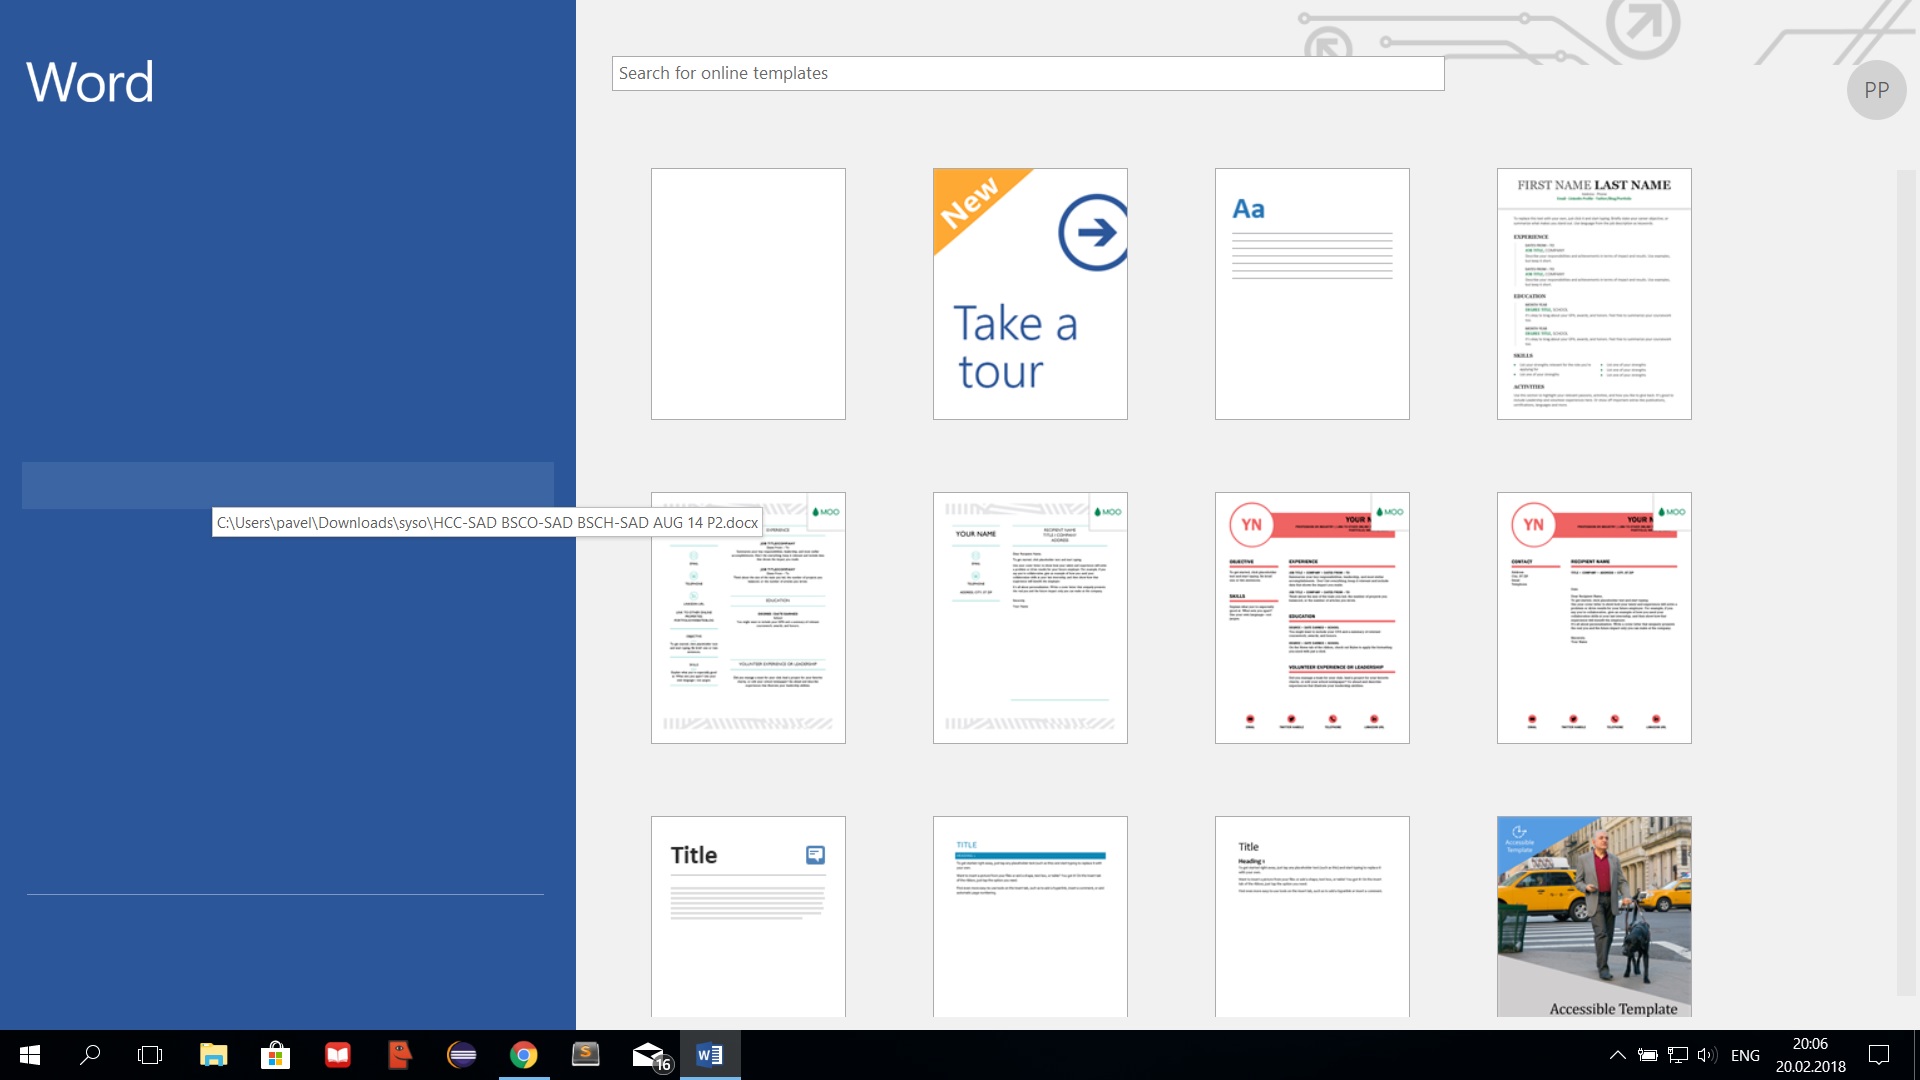1920x1080 pixels.
Task: Launch Eclipse from the taskbar
Action: coord(462,1055)
